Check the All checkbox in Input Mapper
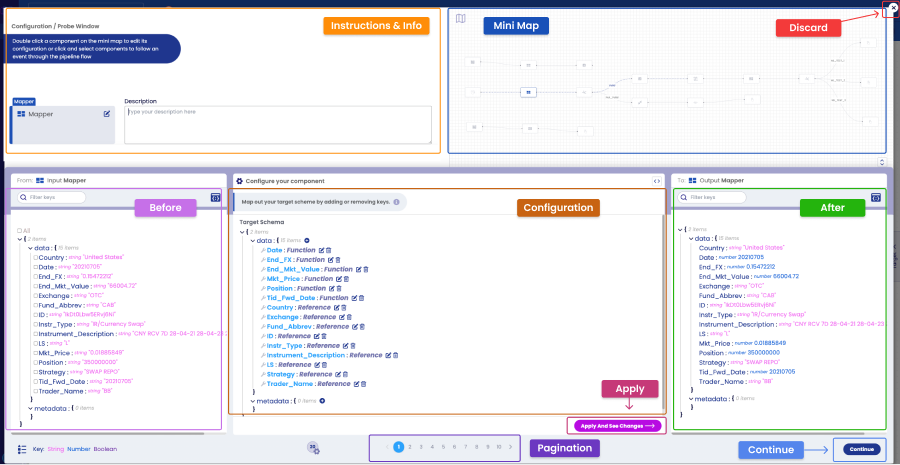 [x=20, y=231]
